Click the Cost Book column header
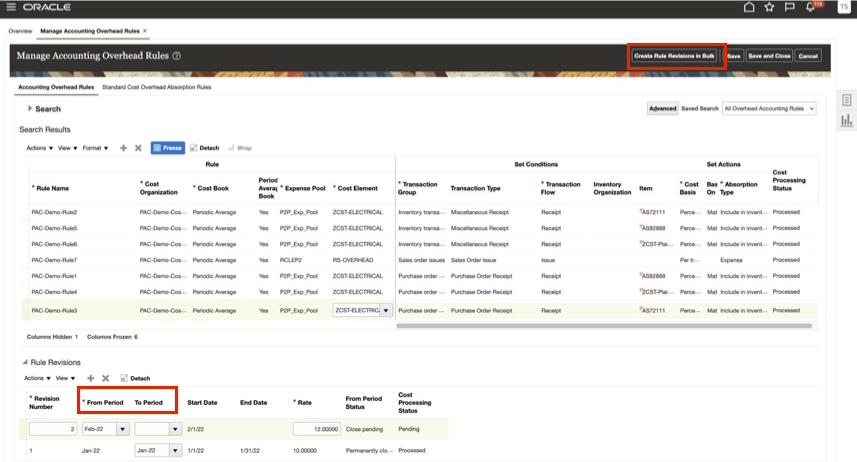This screenshot has height=462, width=857. click(x=213, y=188)
